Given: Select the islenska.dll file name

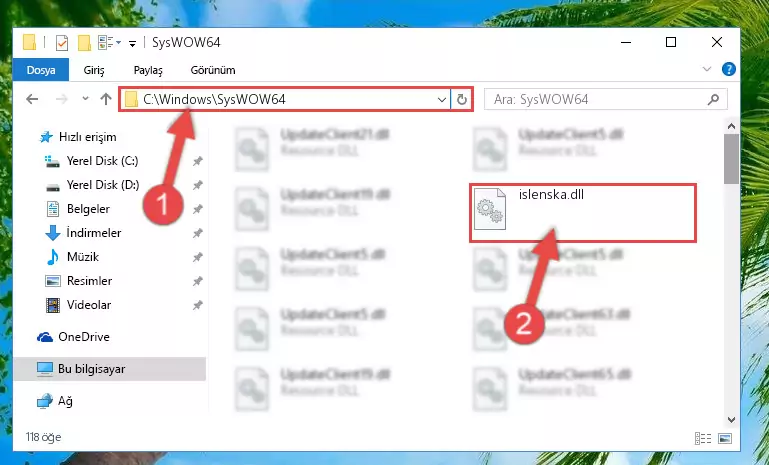Looking at the screenshot, I should [x=551, y=195].
